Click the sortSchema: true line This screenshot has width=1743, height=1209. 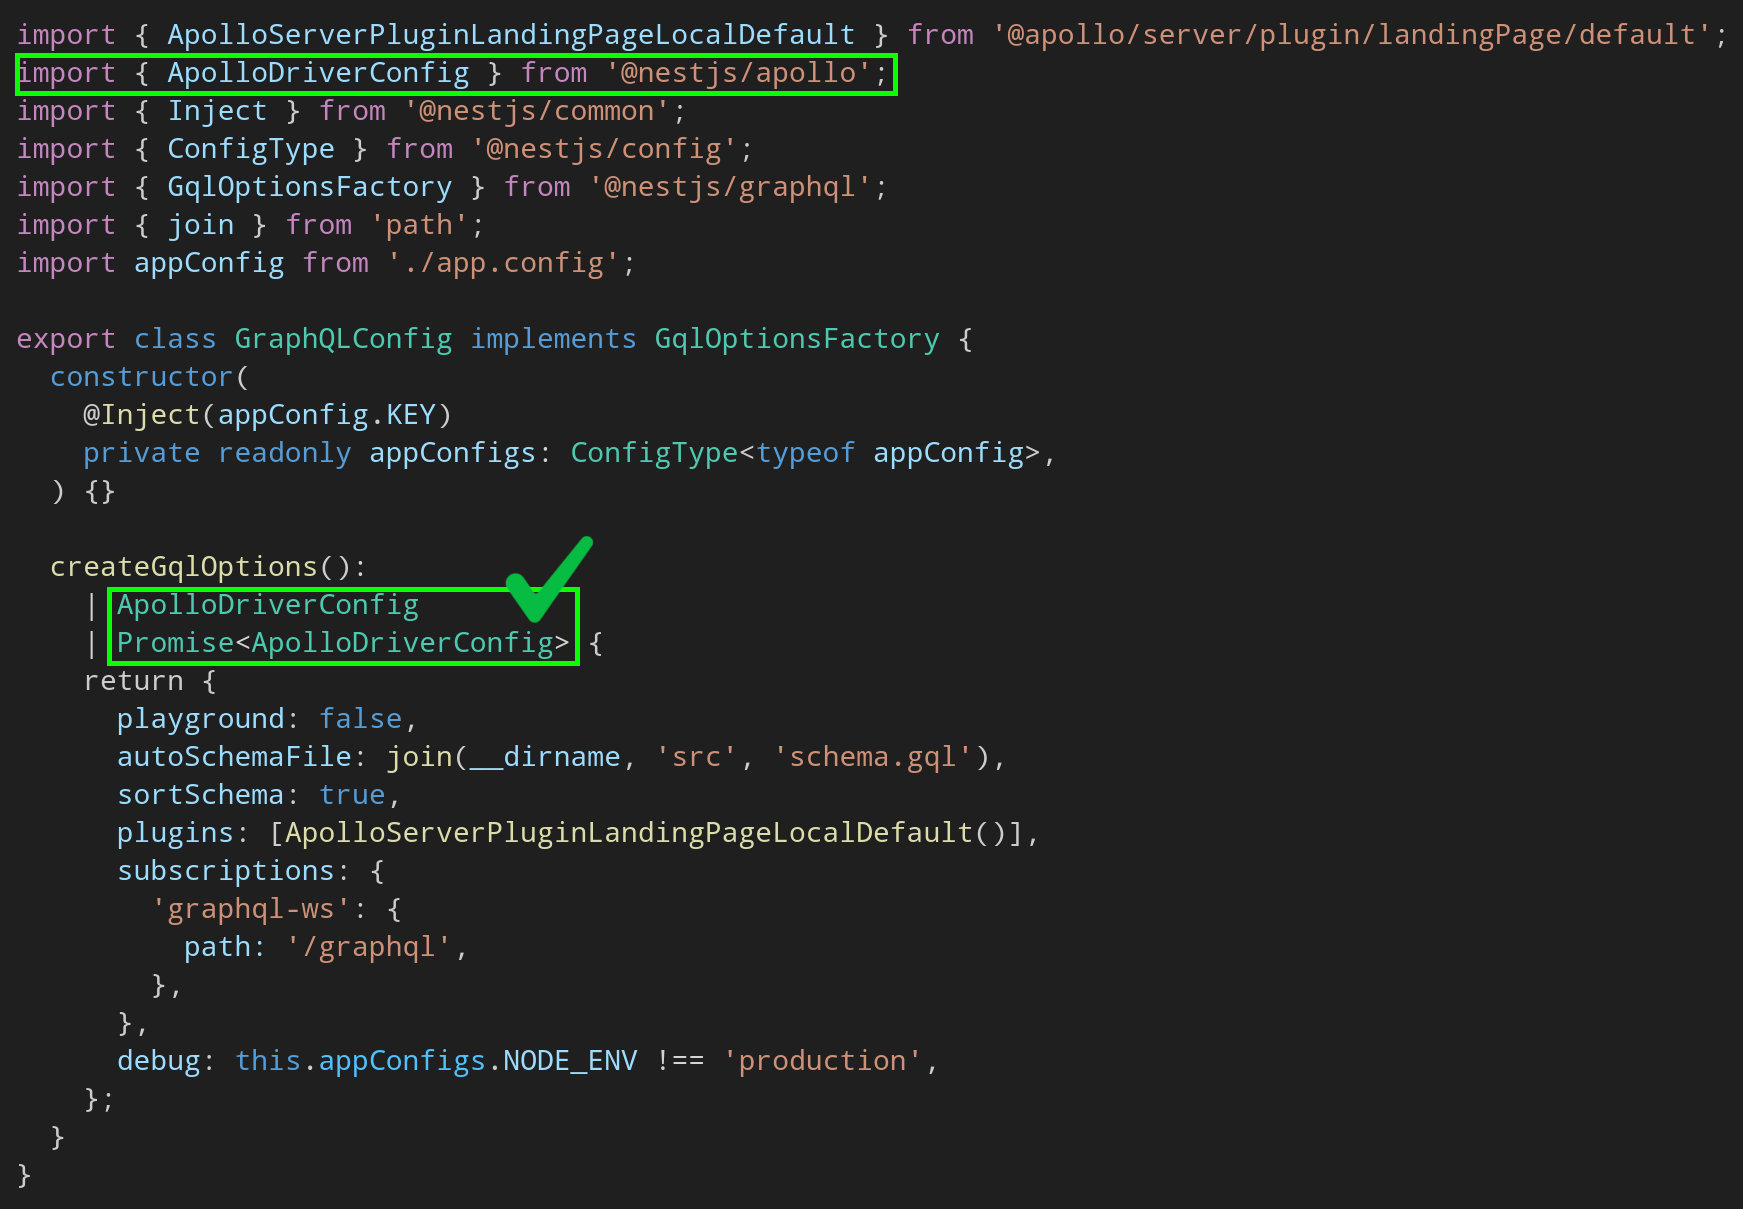pos(255,794)
